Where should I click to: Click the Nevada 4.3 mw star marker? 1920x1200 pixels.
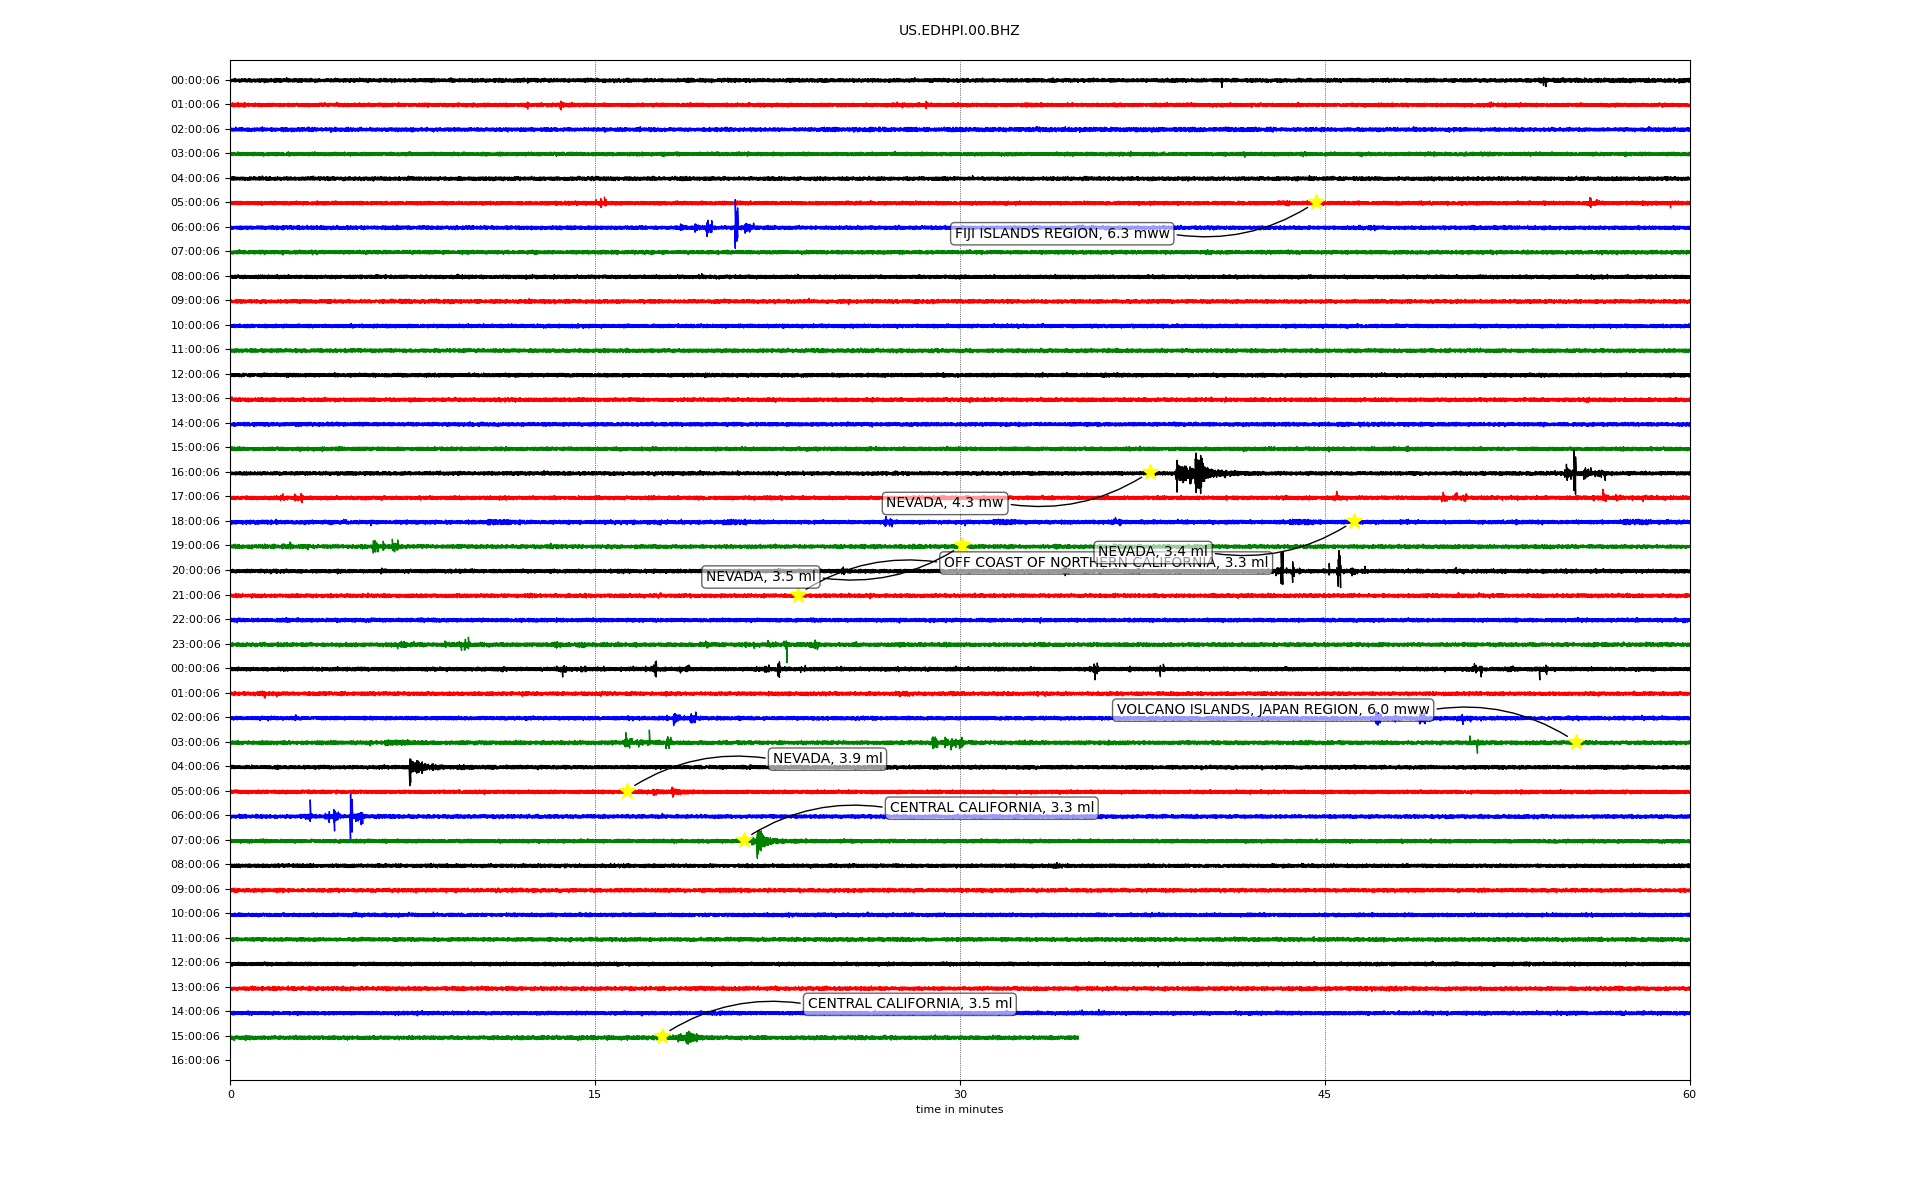(x=1150, y=472)
